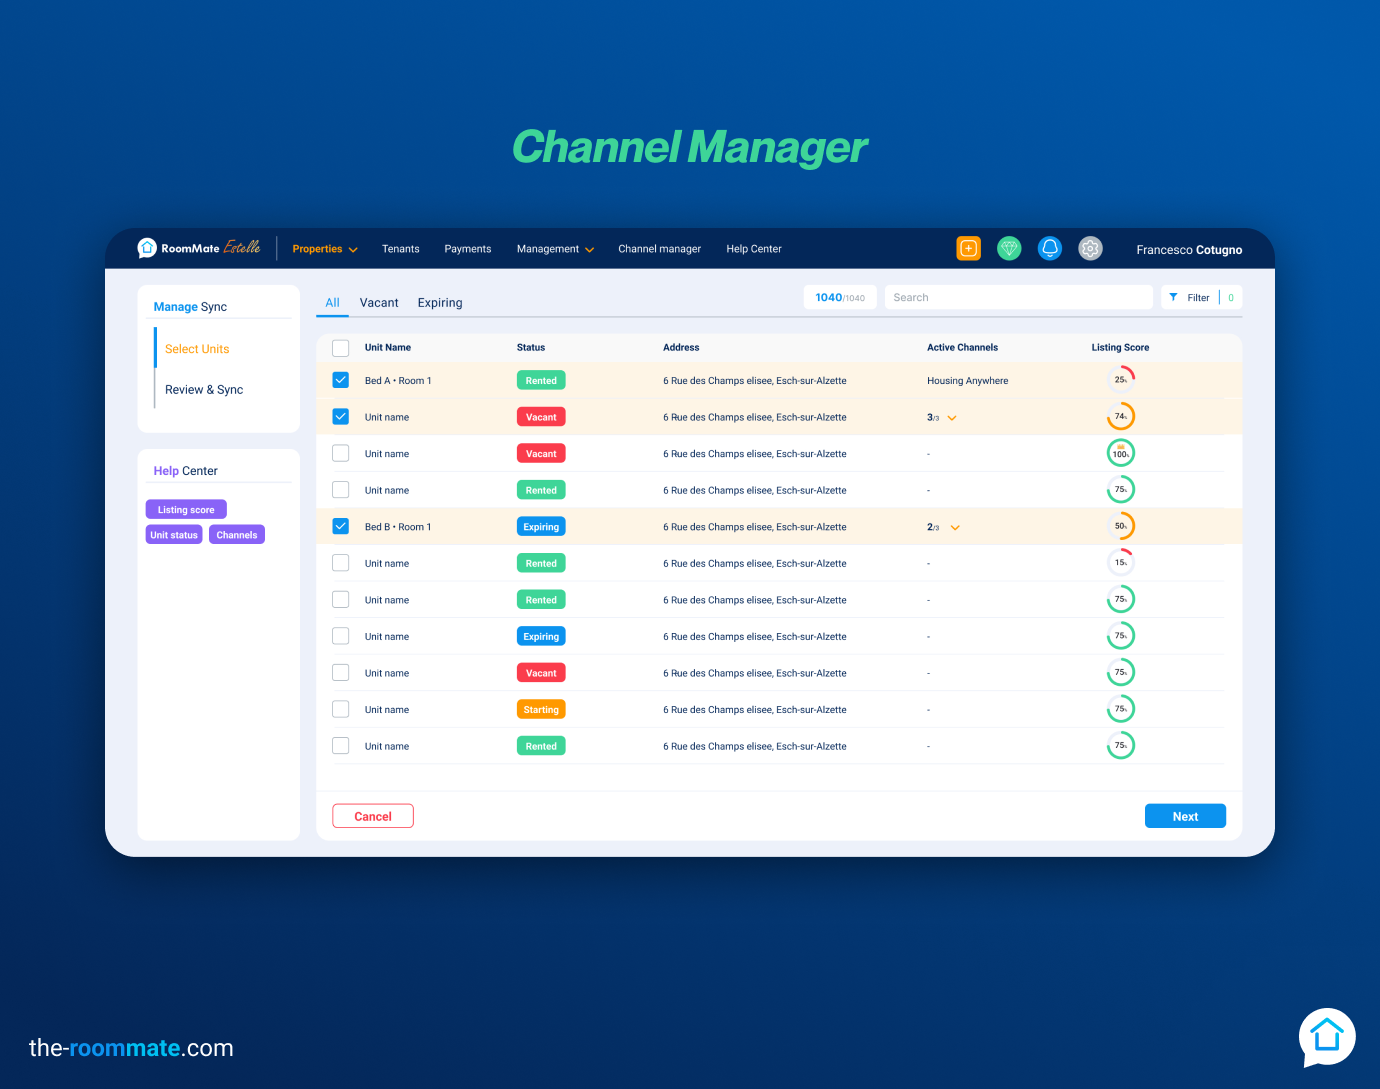
Task: Click the Next button
Action: pyautogui.click(x=1185, y=816)
